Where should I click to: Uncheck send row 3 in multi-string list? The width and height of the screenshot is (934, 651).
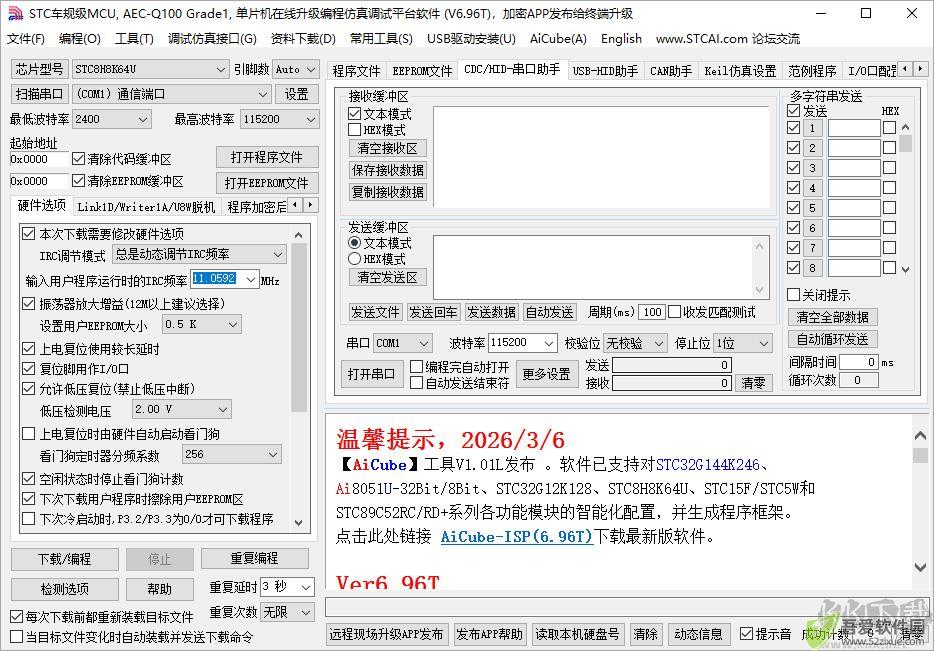coord(793,168)
